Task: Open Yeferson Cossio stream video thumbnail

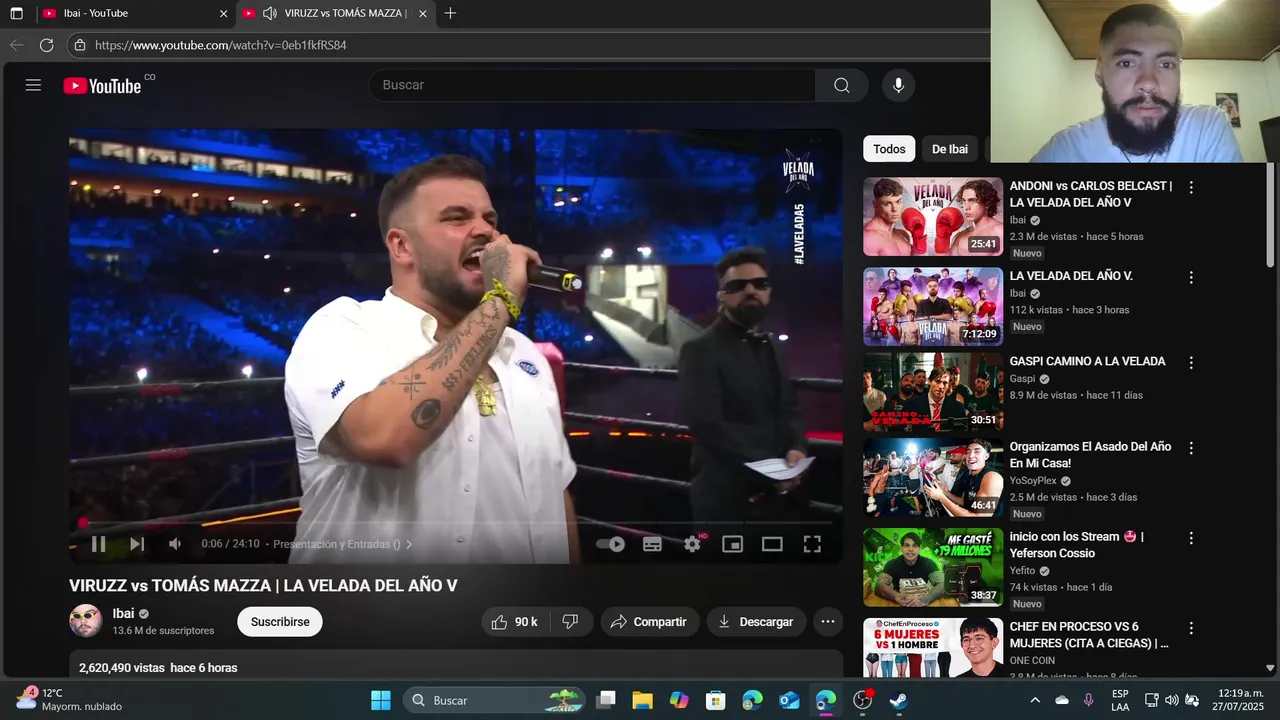Action: [x=933, y=568]
